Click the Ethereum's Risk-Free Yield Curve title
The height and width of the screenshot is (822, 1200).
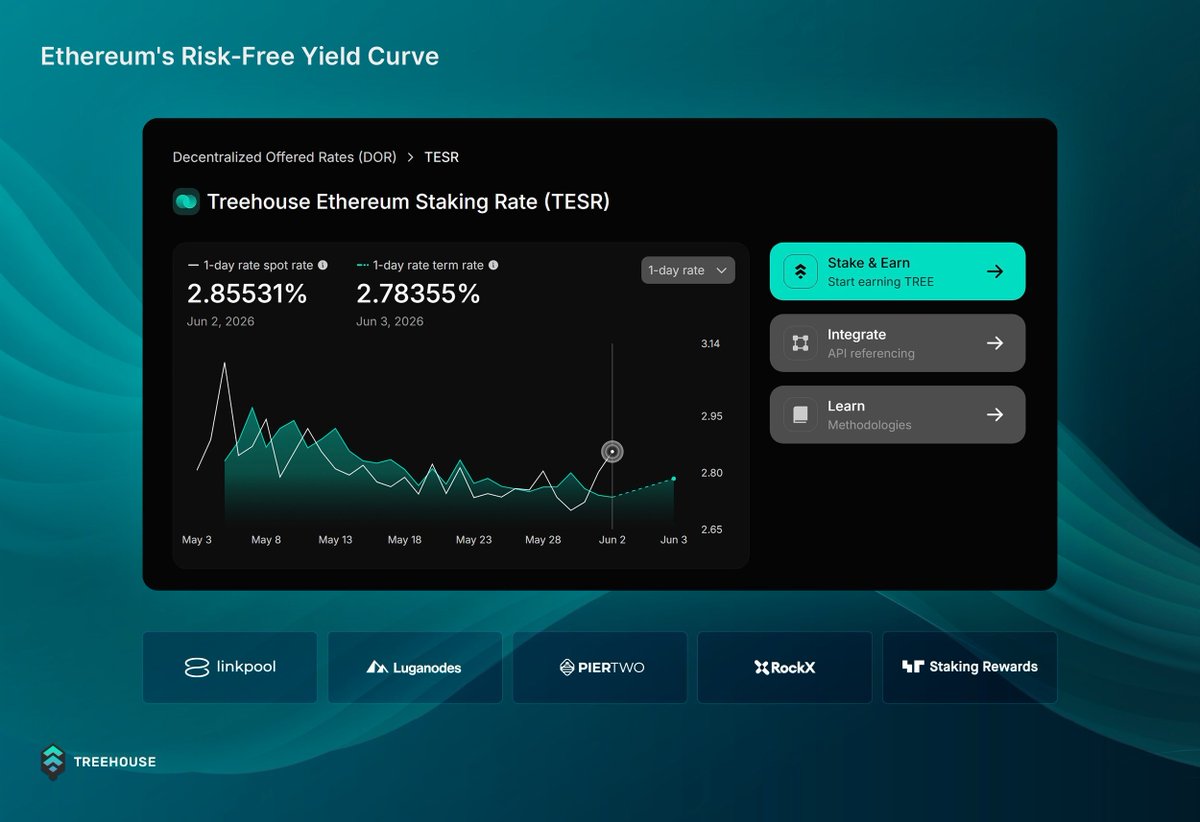240,56
